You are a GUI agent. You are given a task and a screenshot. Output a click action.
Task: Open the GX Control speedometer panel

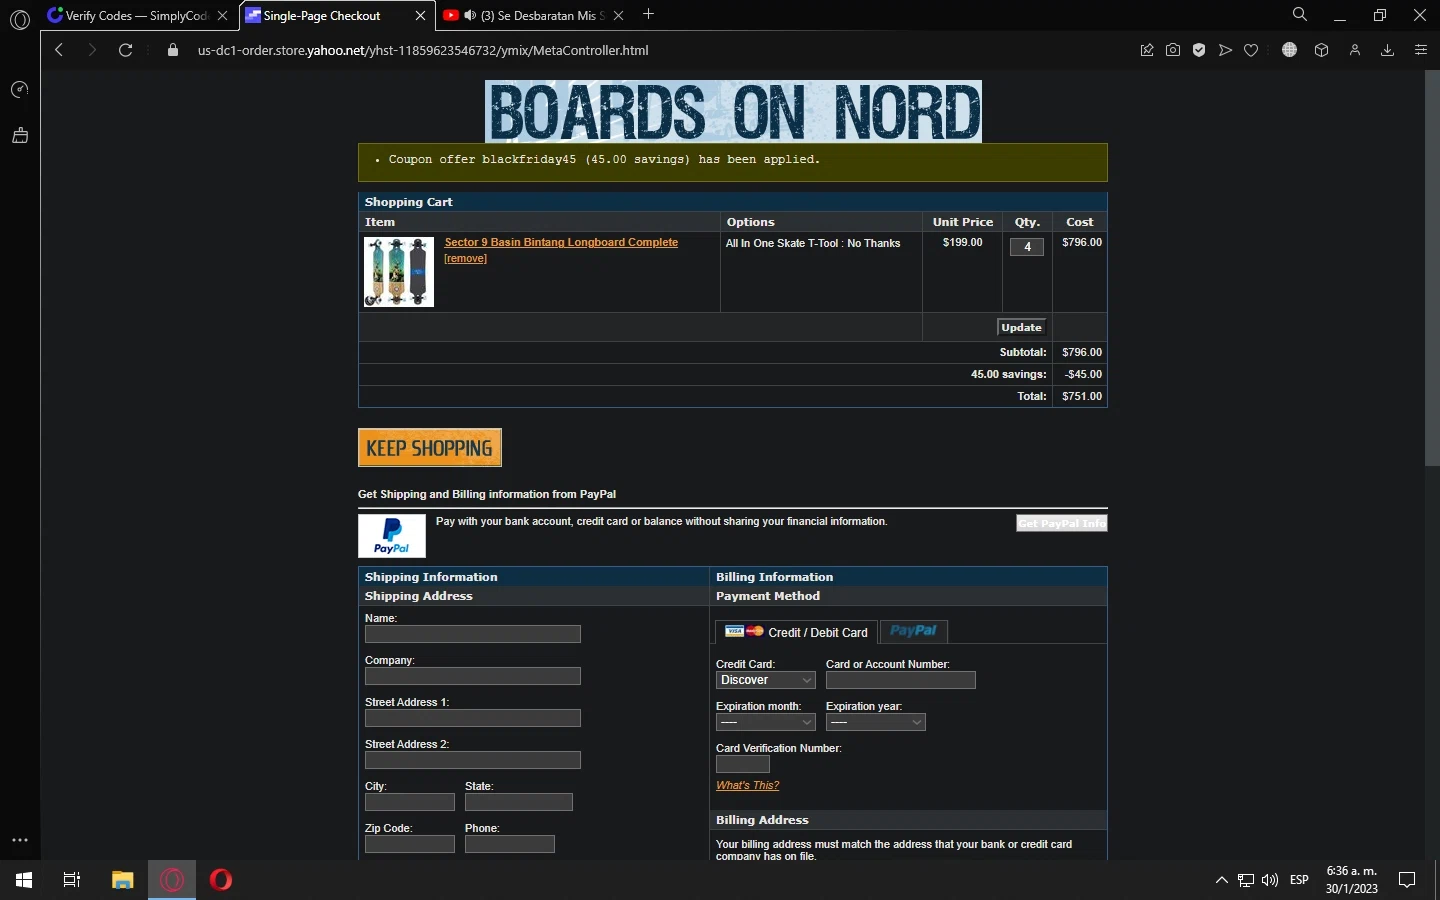pyautogui.click(x=20, y=90)
